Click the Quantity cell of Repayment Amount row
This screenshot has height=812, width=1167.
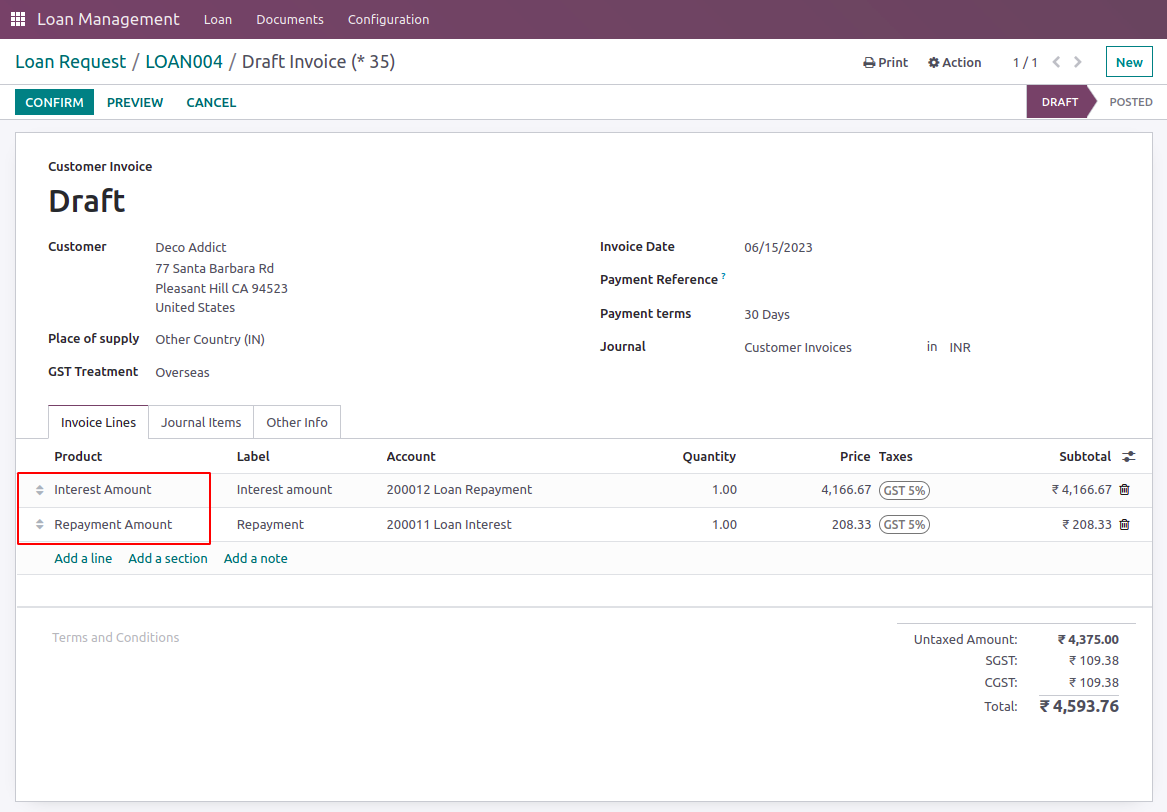tap(724, 525)
